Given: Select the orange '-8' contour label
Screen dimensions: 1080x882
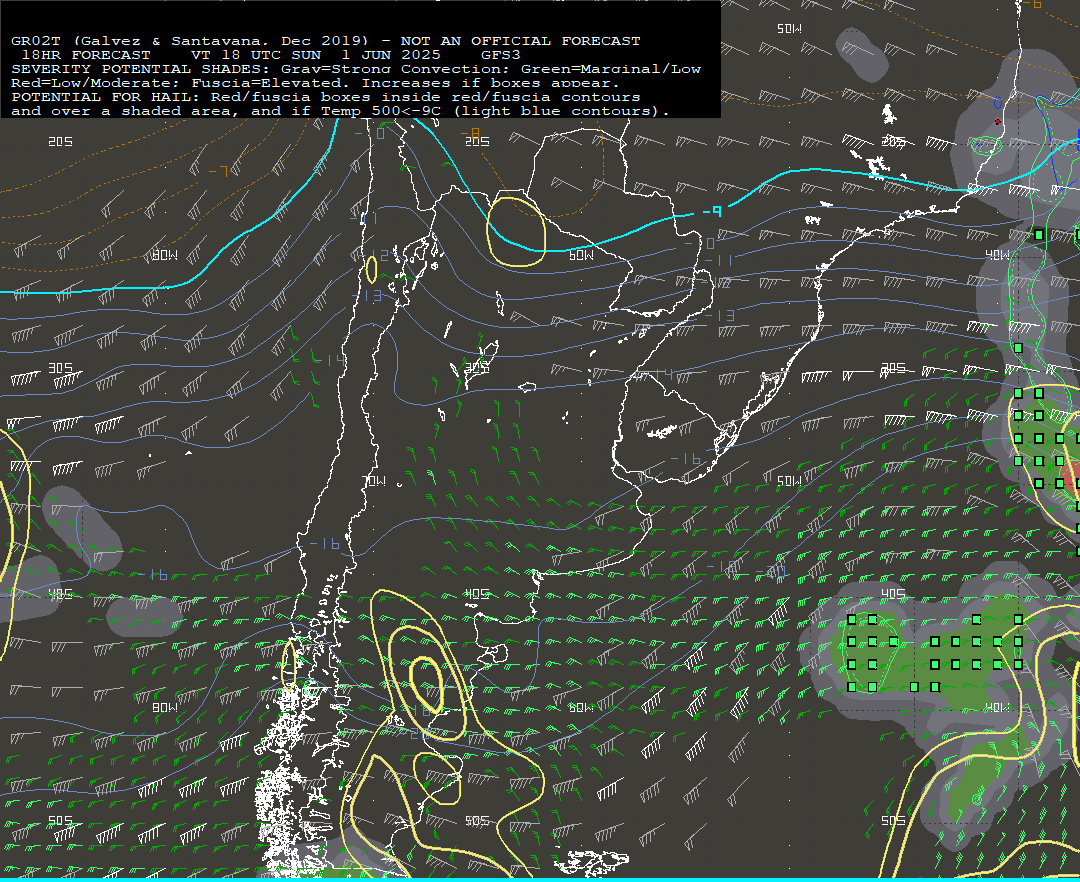Looking at the screenshot, I should [x=470, y=132].
